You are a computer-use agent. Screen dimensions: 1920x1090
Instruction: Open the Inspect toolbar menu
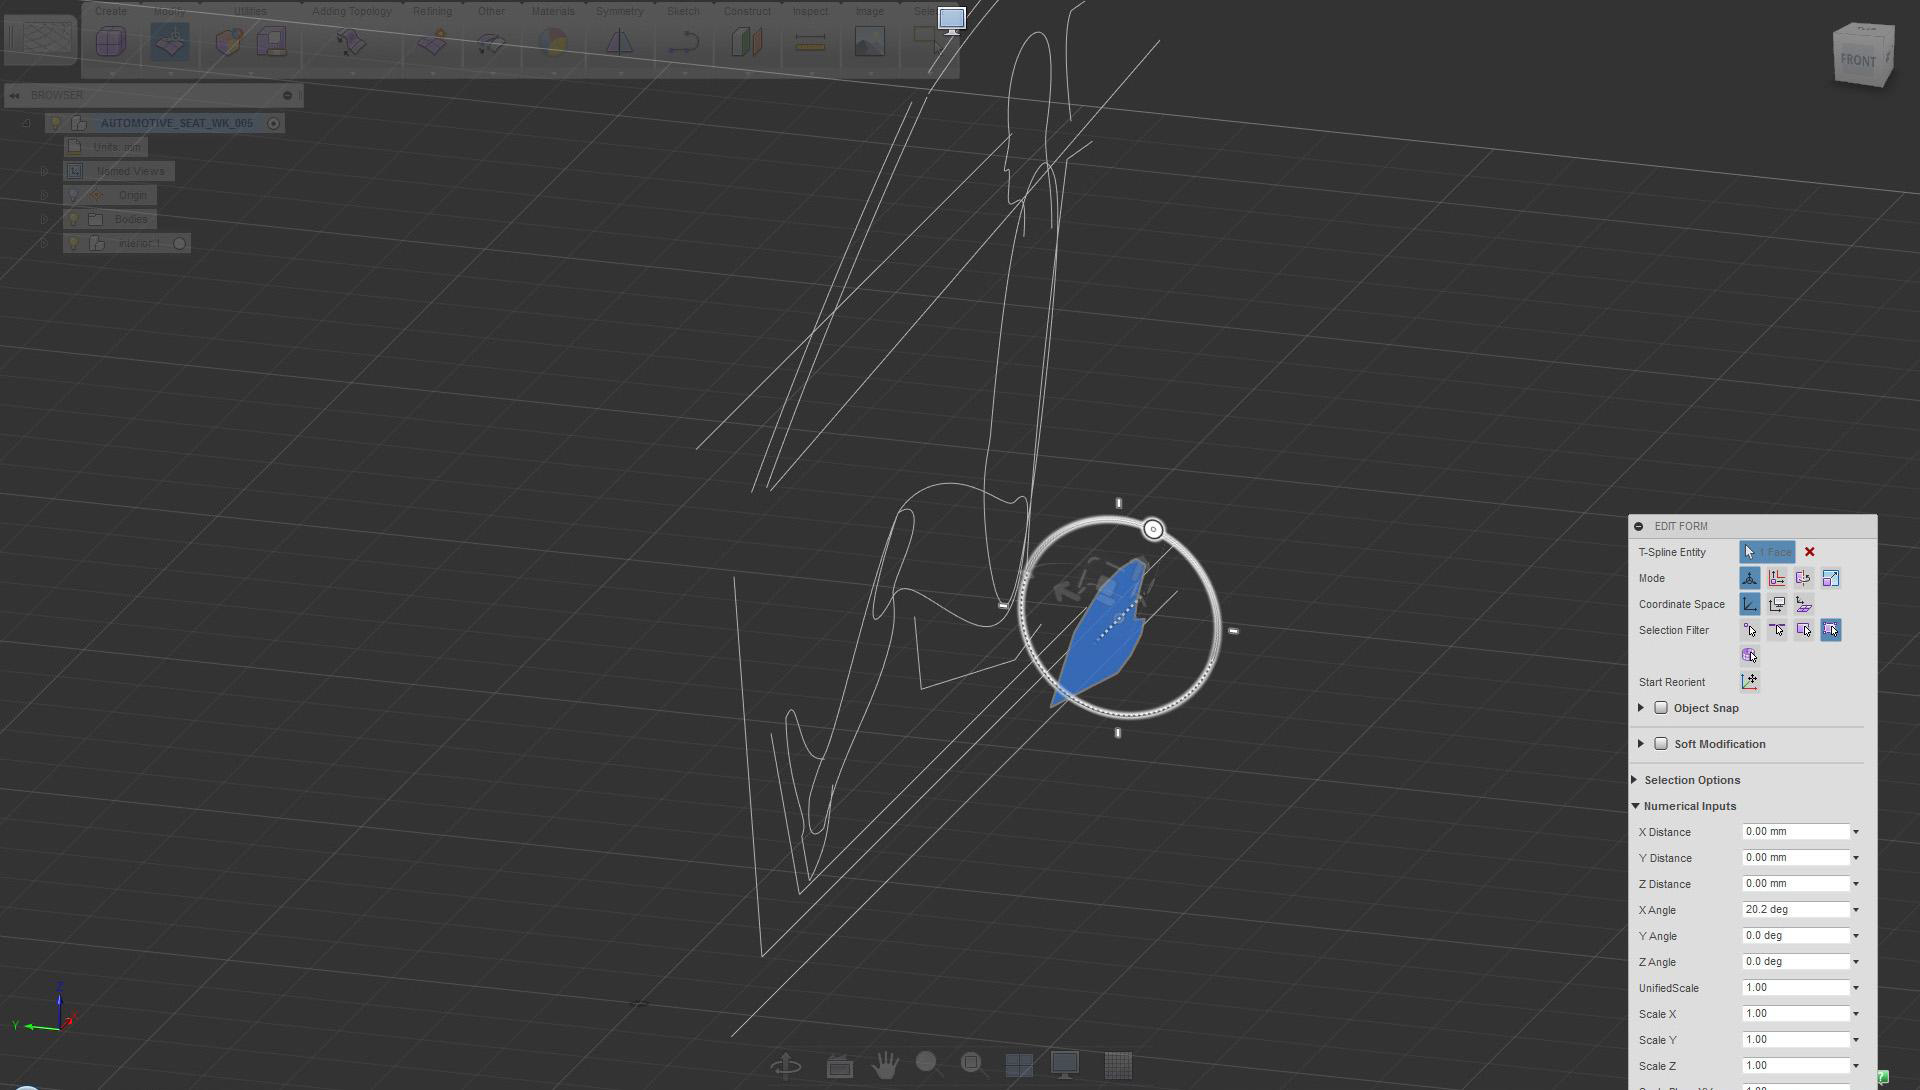(x=809, y=11)
